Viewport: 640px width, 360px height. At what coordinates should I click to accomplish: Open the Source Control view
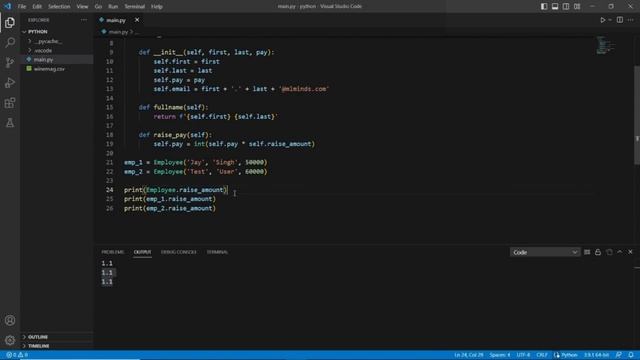click(x=10, y=62)
